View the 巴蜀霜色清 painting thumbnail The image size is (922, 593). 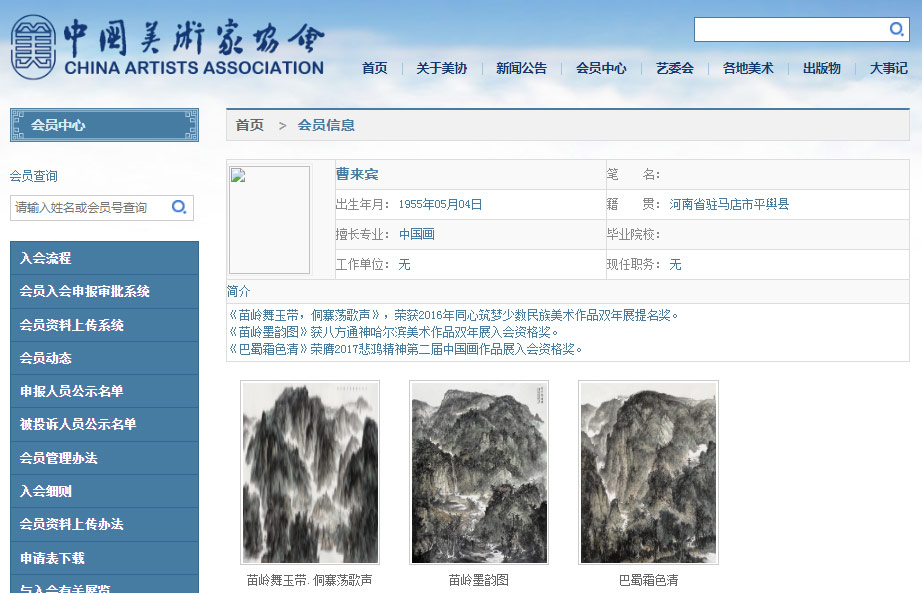648,472
